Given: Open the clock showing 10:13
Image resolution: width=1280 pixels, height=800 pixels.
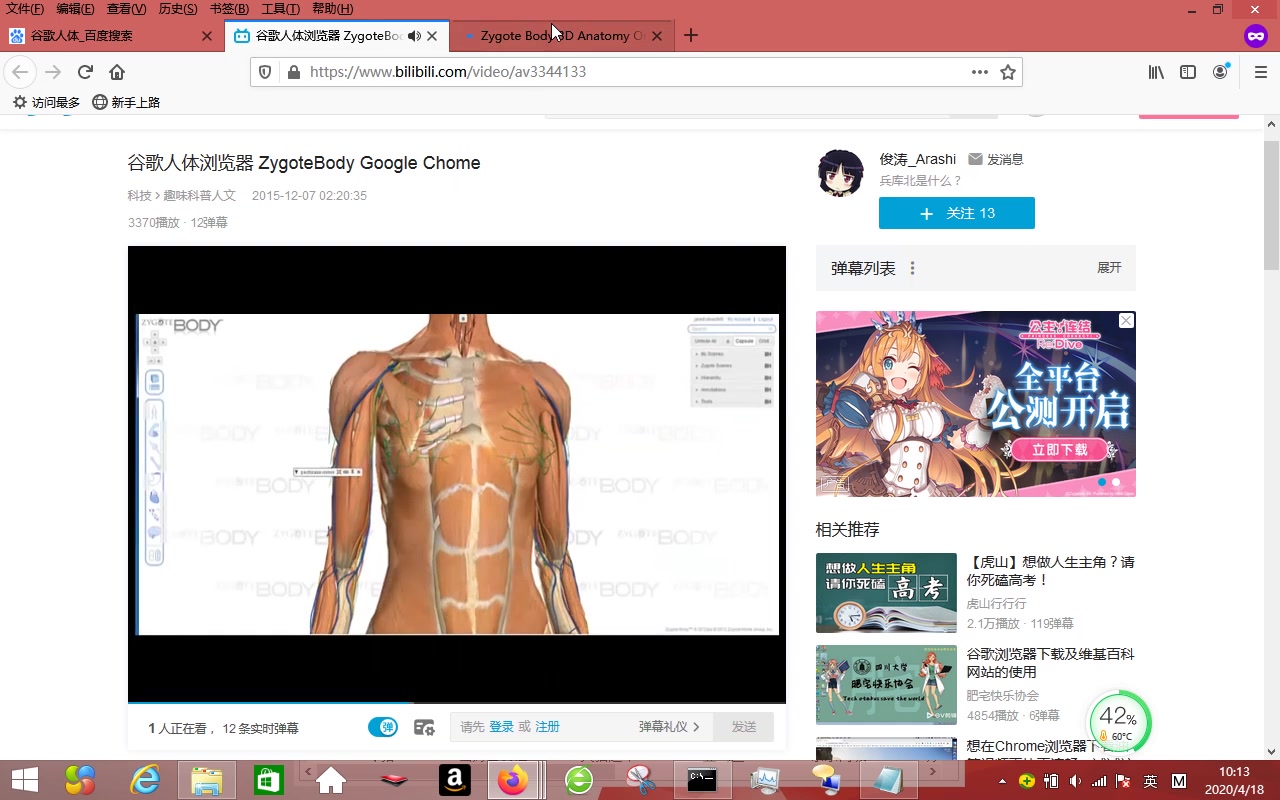Looking at the screenshot, I should tap(1235, 780).
